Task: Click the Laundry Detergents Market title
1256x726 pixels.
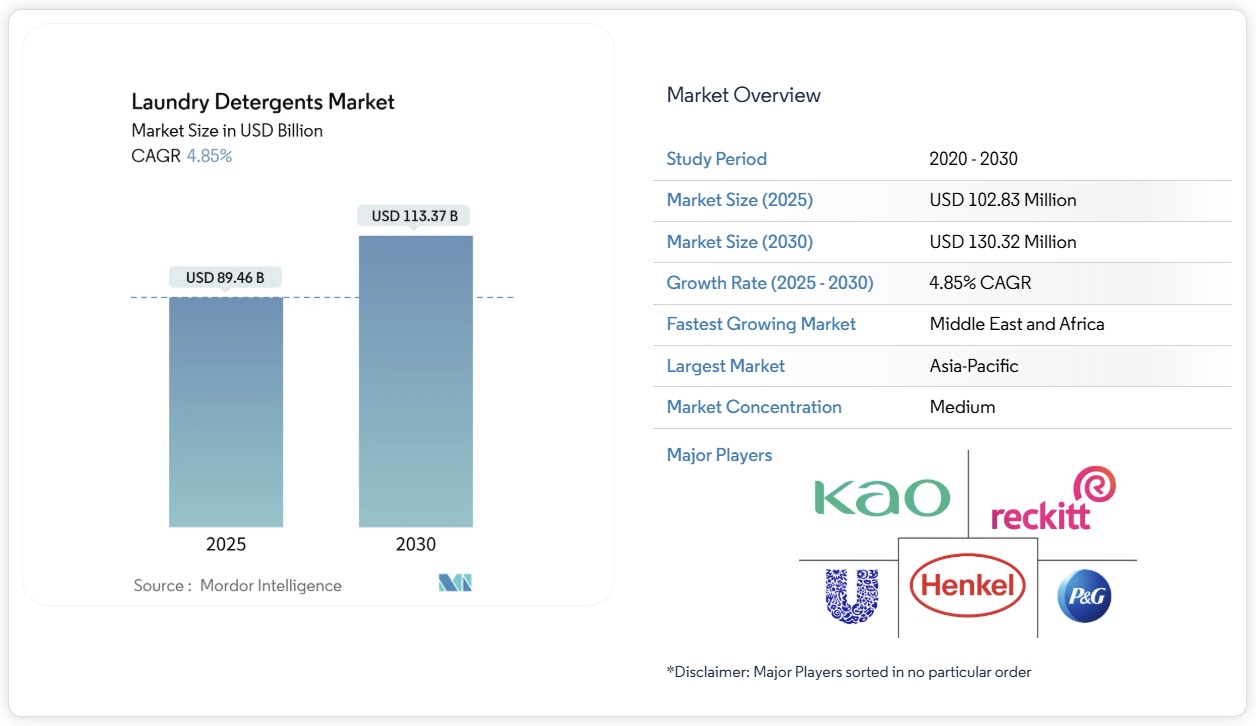Action: (263, 102)
